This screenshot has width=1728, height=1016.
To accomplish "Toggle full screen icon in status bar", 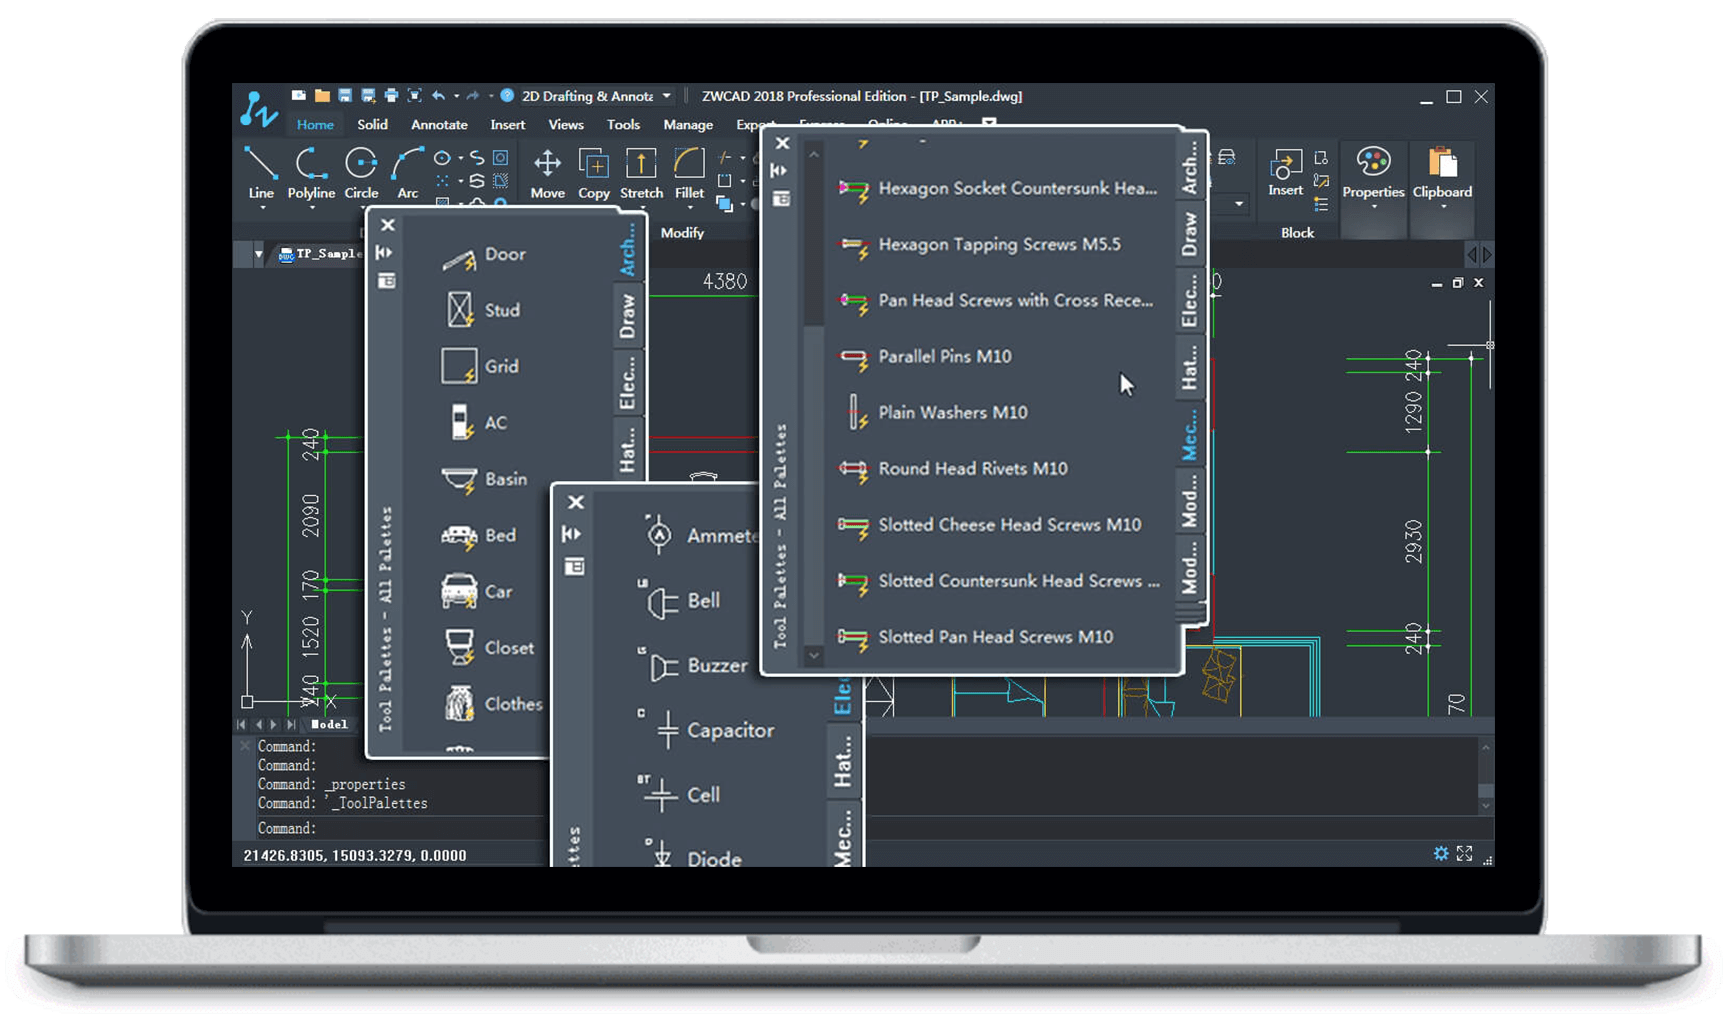I will pyautogui.click(x=1465, y=853).
